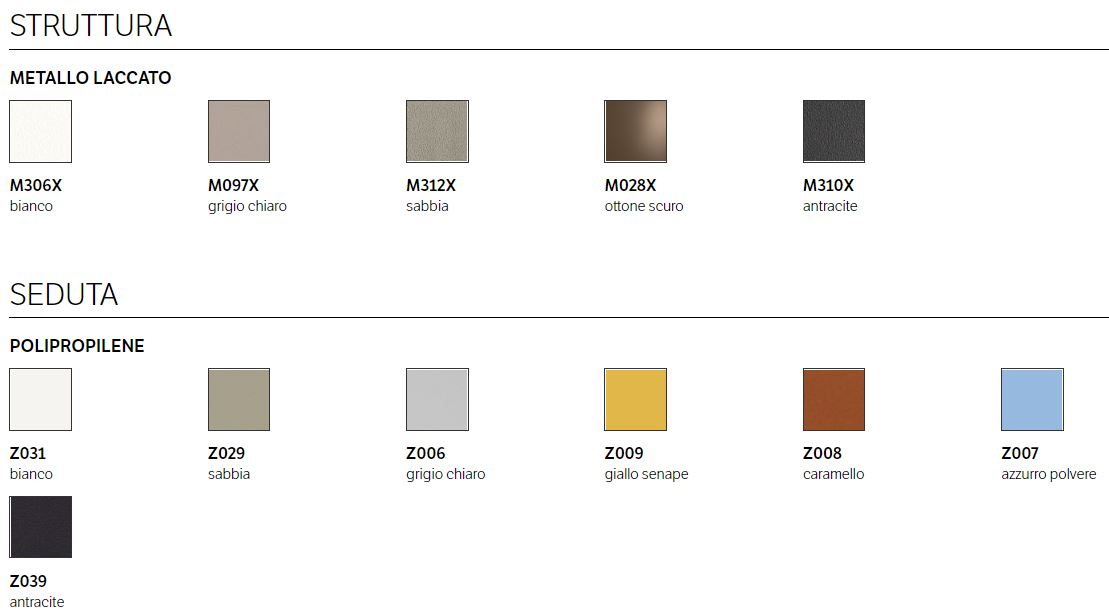The width and height of the screenshot is (1109, 615).
Task: Select the Z031 bianco seat swatch
Action: click(x=40, y=398)
